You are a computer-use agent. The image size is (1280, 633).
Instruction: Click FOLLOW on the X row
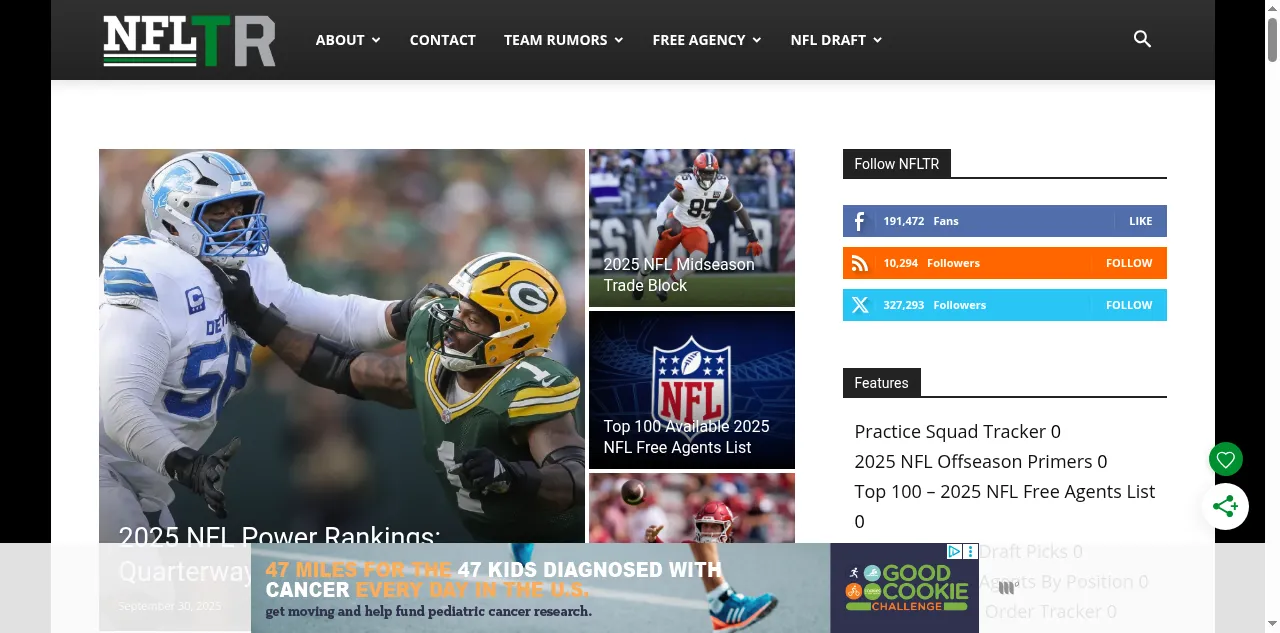click(x=1129, y=305)
